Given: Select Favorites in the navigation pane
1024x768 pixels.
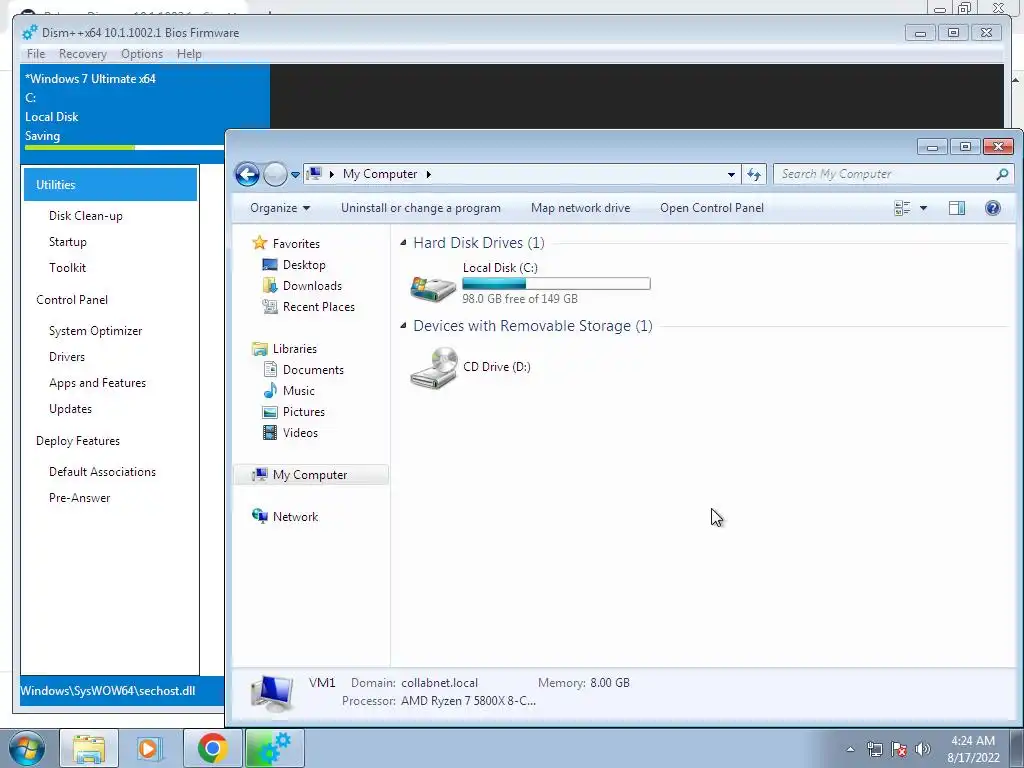Looking at the screenshot, I should coord(296,244).
